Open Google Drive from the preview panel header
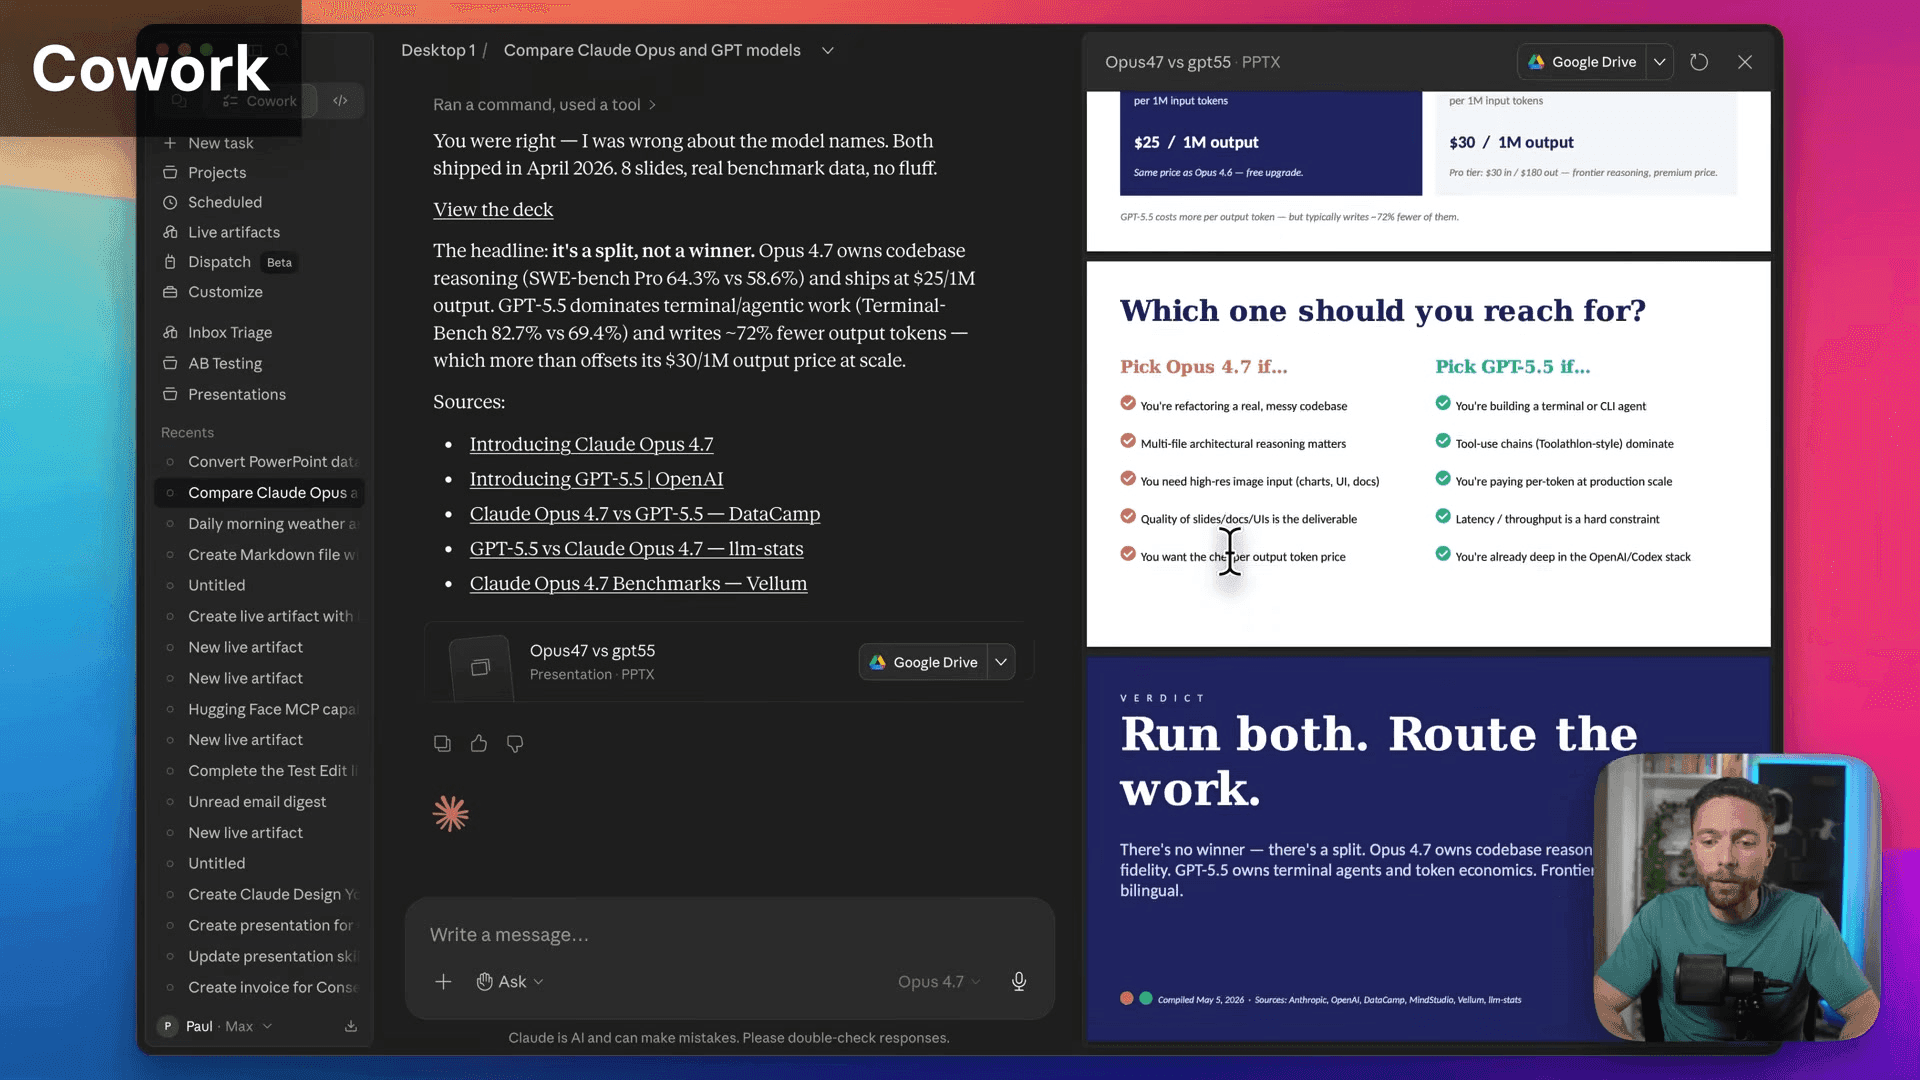Viewport: 1920px width, 1080px height. point(1582,62)
